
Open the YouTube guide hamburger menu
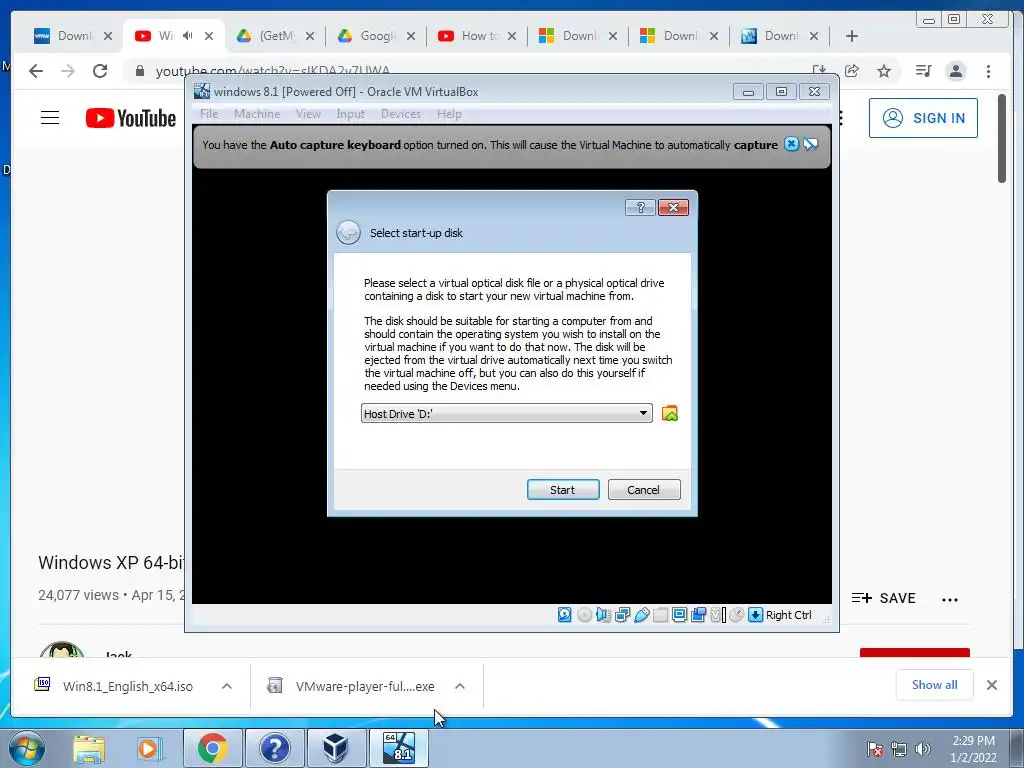tap(50, 118)
